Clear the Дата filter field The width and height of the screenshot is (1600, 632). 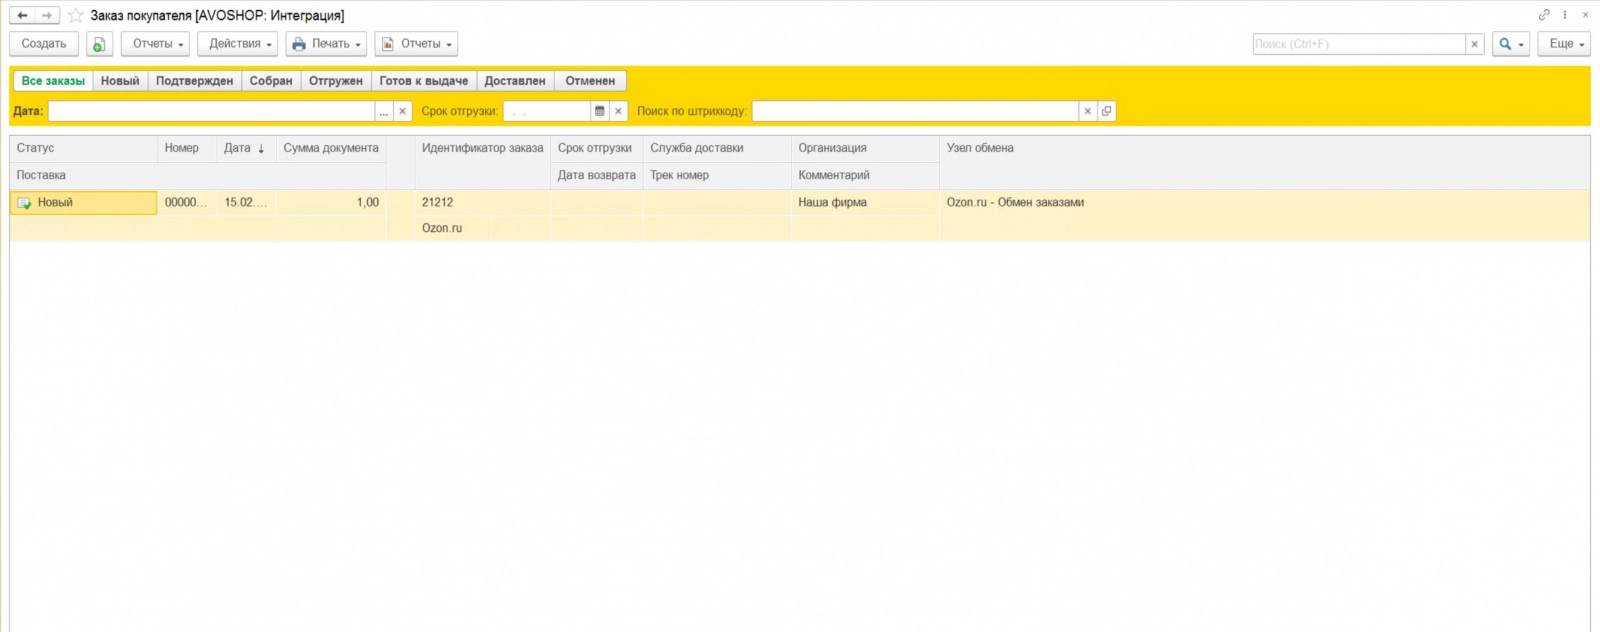click(402, 111)
